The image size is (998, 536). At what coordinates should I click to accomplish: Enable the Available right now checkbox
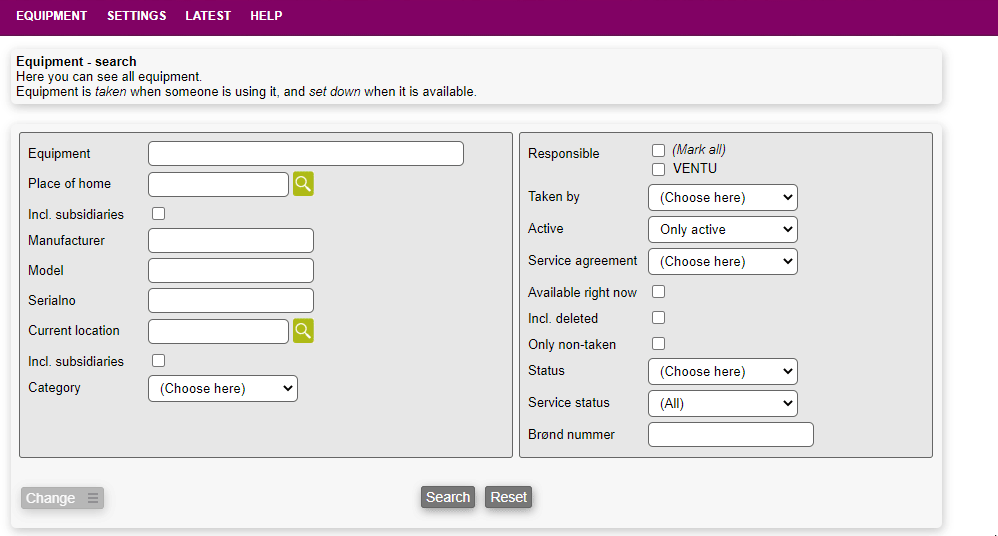click(658, 292)
